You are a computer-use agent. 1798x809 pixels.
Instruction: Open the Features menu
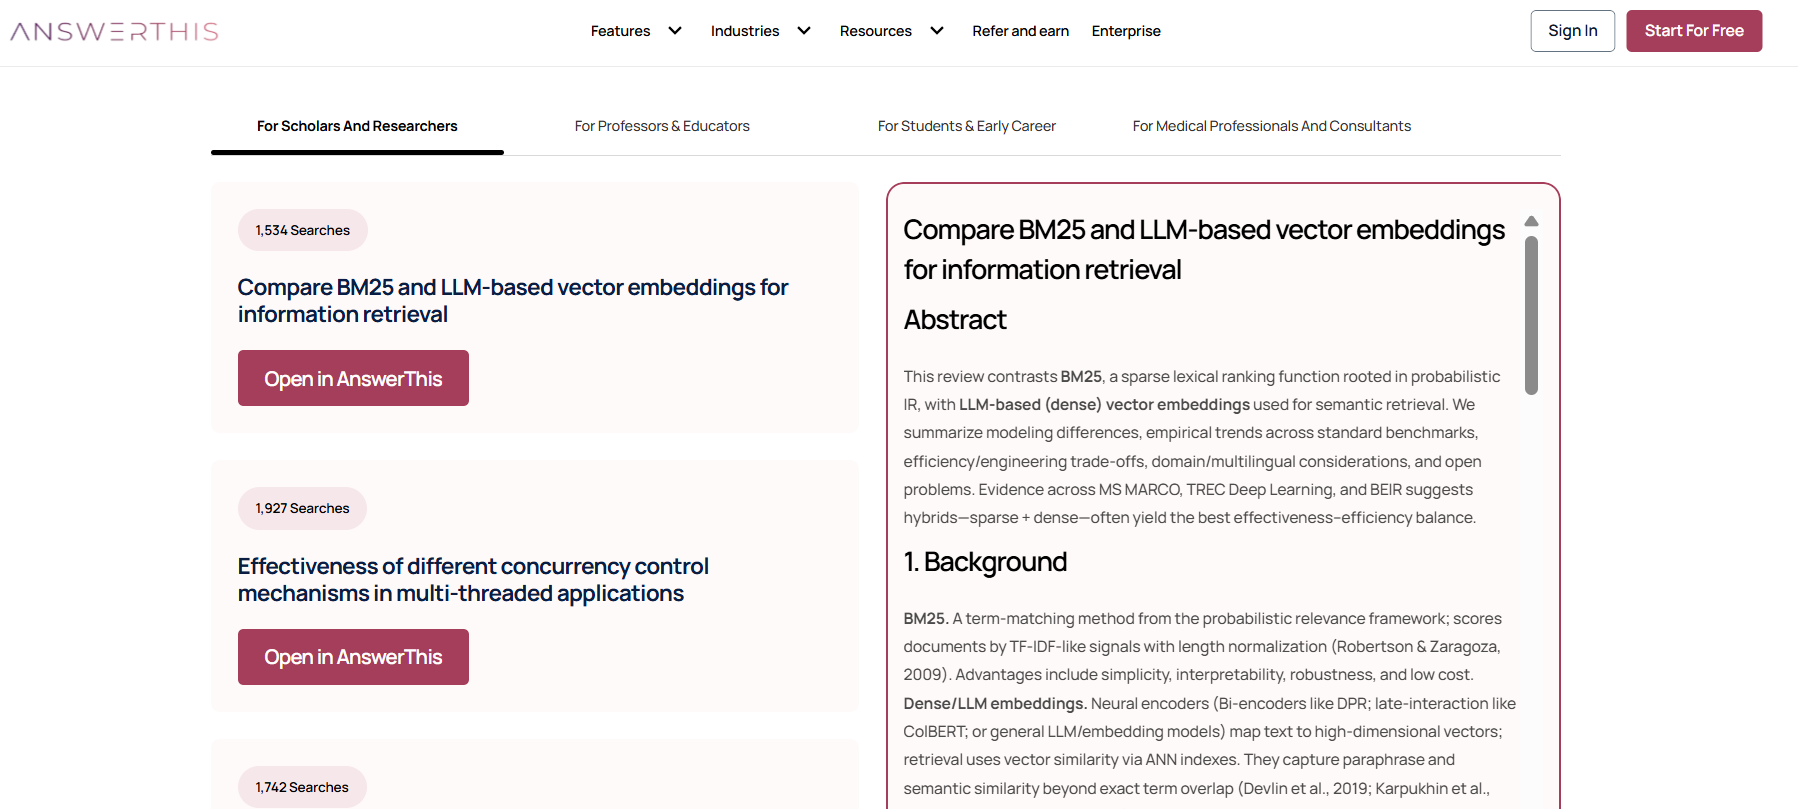tap(620, 31)
